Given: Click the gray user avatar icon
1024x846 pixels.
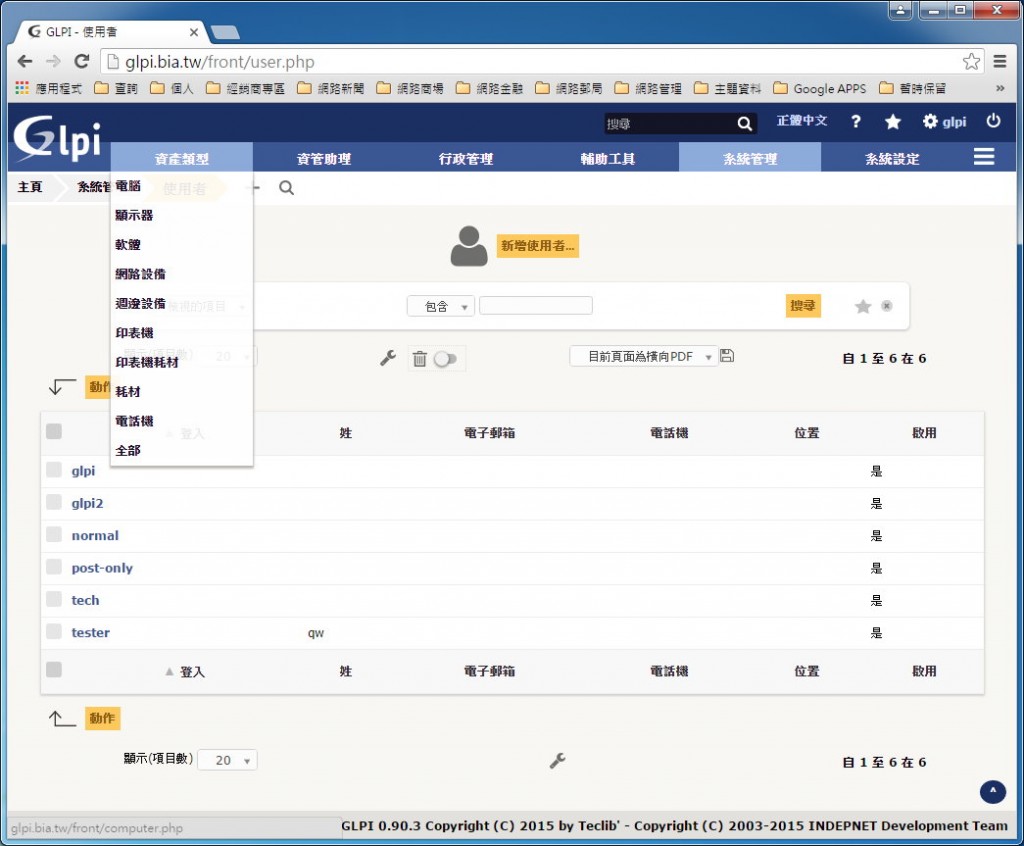Looking at the screenshot, I should point(469,246).
